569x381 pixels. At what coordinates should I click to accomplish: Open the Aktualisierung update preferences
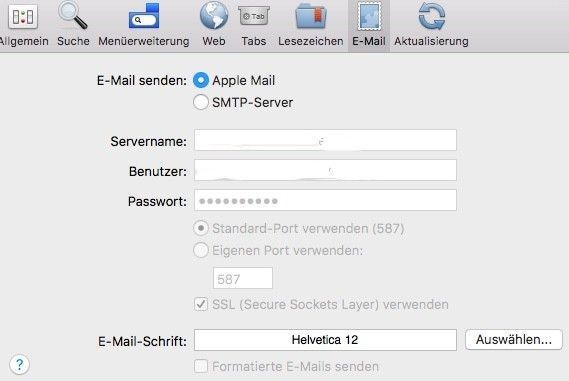[431, 16]
